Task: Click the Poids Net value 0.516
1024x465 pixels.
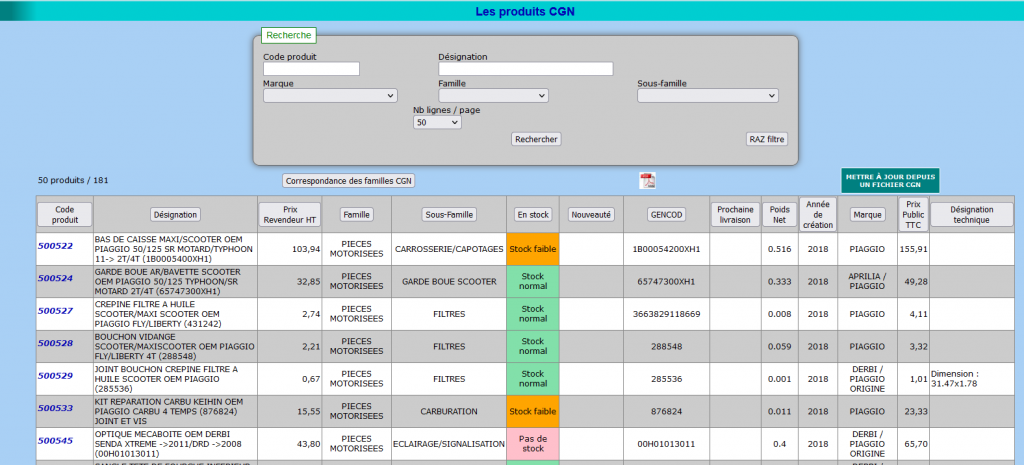Action: pos(780,249)
